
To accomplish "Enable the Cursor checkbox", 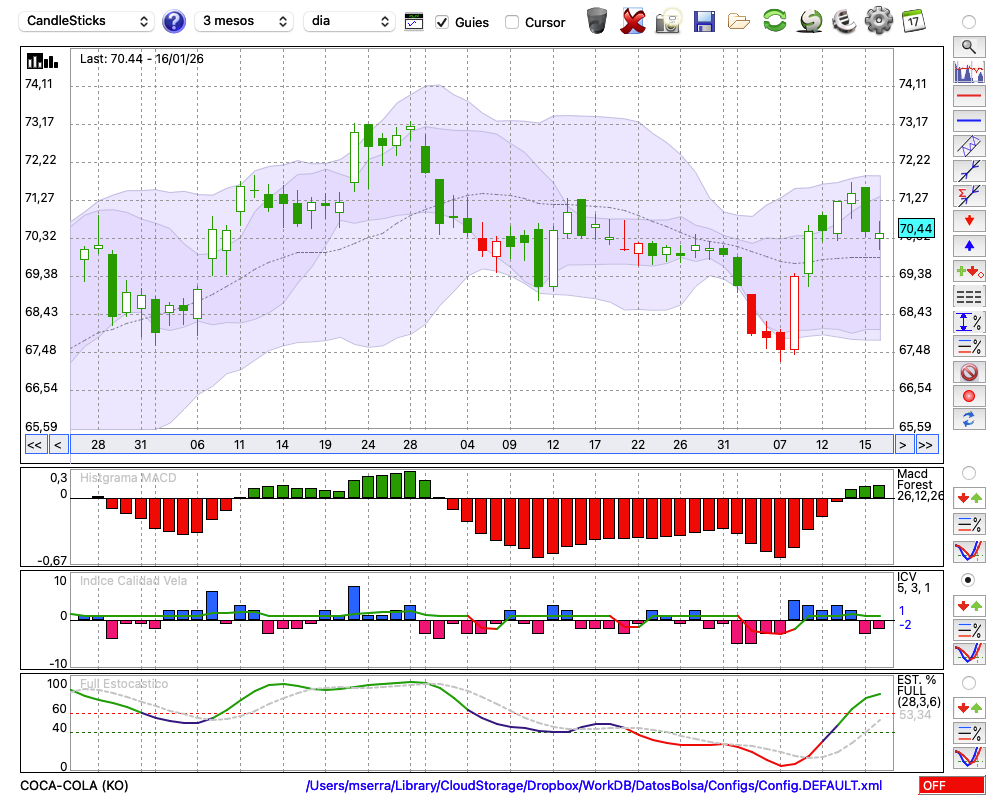I will [x=512, y=22].
